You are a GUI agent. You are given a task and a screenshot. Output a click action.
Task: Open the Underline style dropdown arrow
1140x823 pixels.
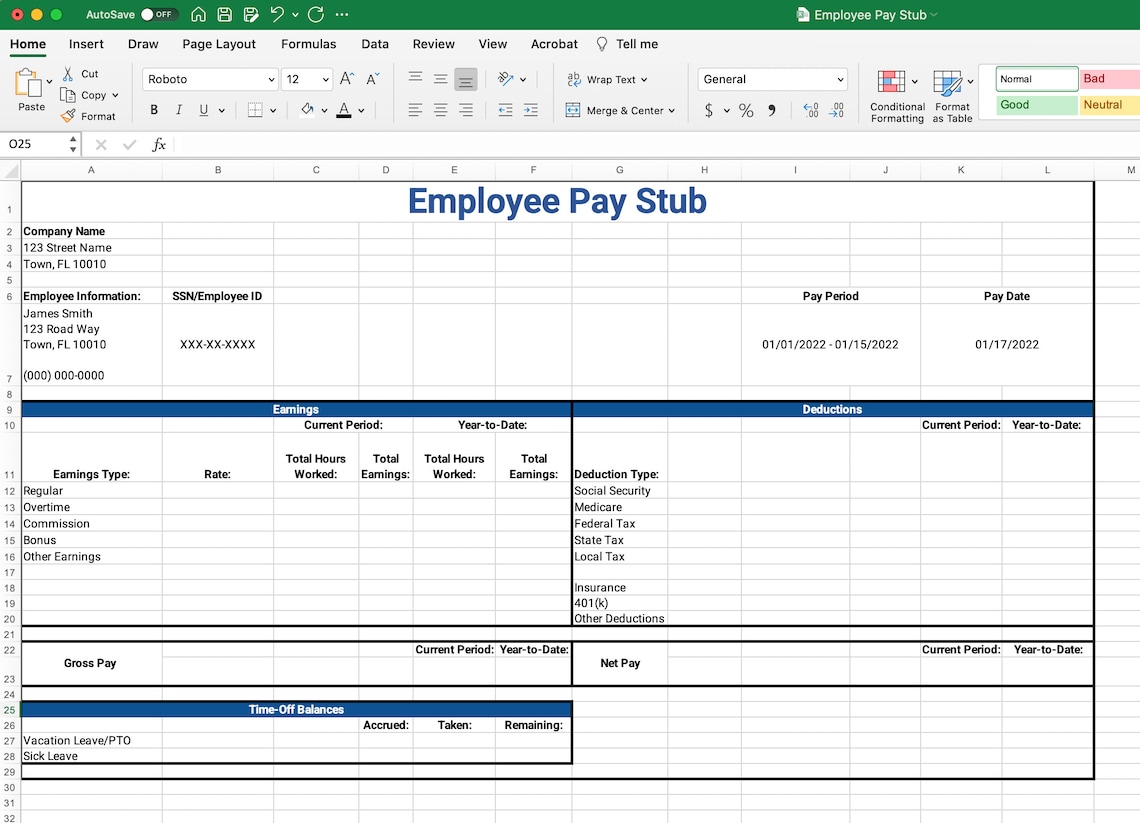point(221,111)
